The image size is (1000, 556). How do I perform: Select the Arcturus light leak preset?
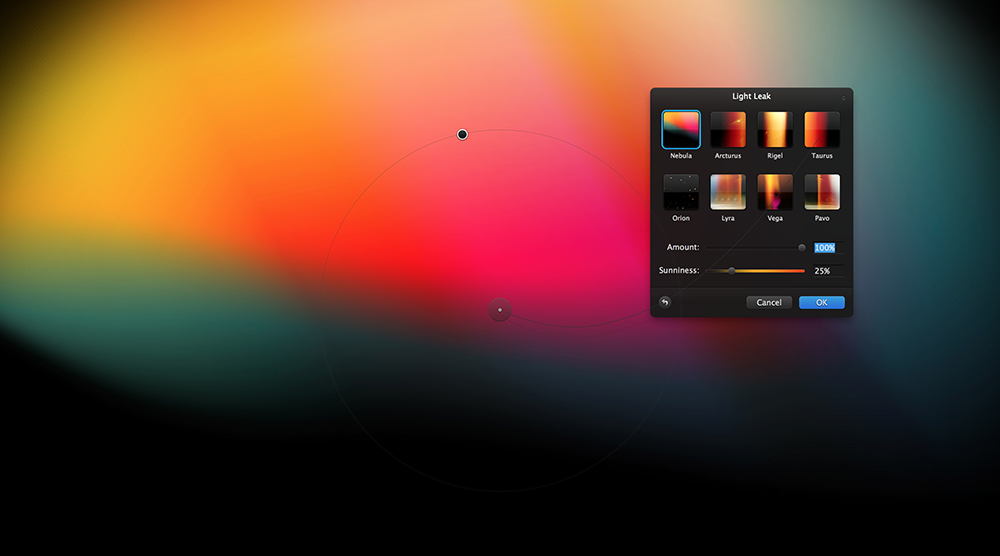(728, 129)
